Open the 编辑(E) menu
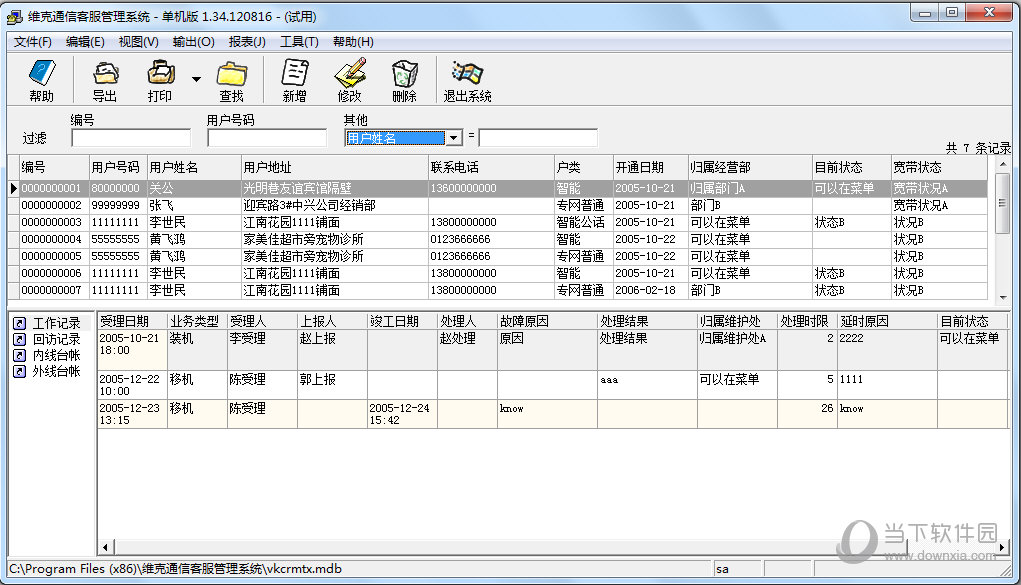Image resolution: width=1021 pixels, height=585 pixels. pyautogui.click(x=85, y=42)
